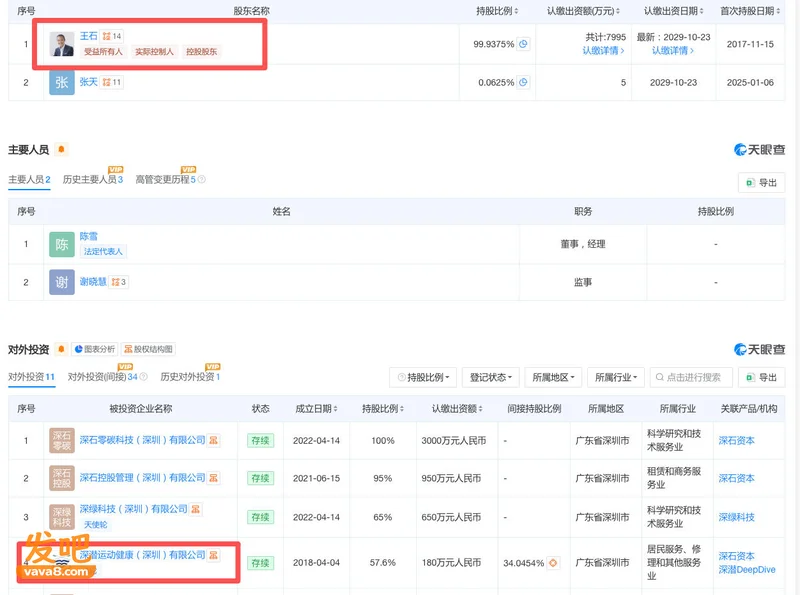Click 张天's blue avatar tile
The image size is (800, 595).
pyautogui.click(x=62, y=82)
